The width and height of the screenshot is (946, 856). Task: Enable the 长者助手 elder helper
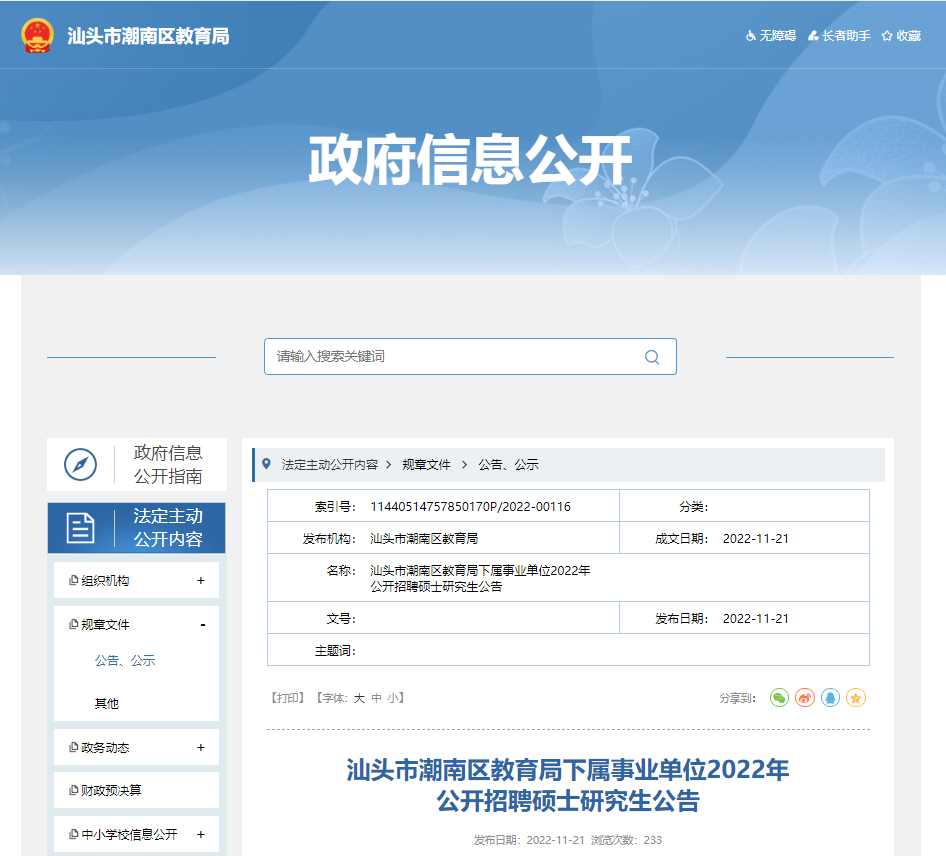(839, 36)
